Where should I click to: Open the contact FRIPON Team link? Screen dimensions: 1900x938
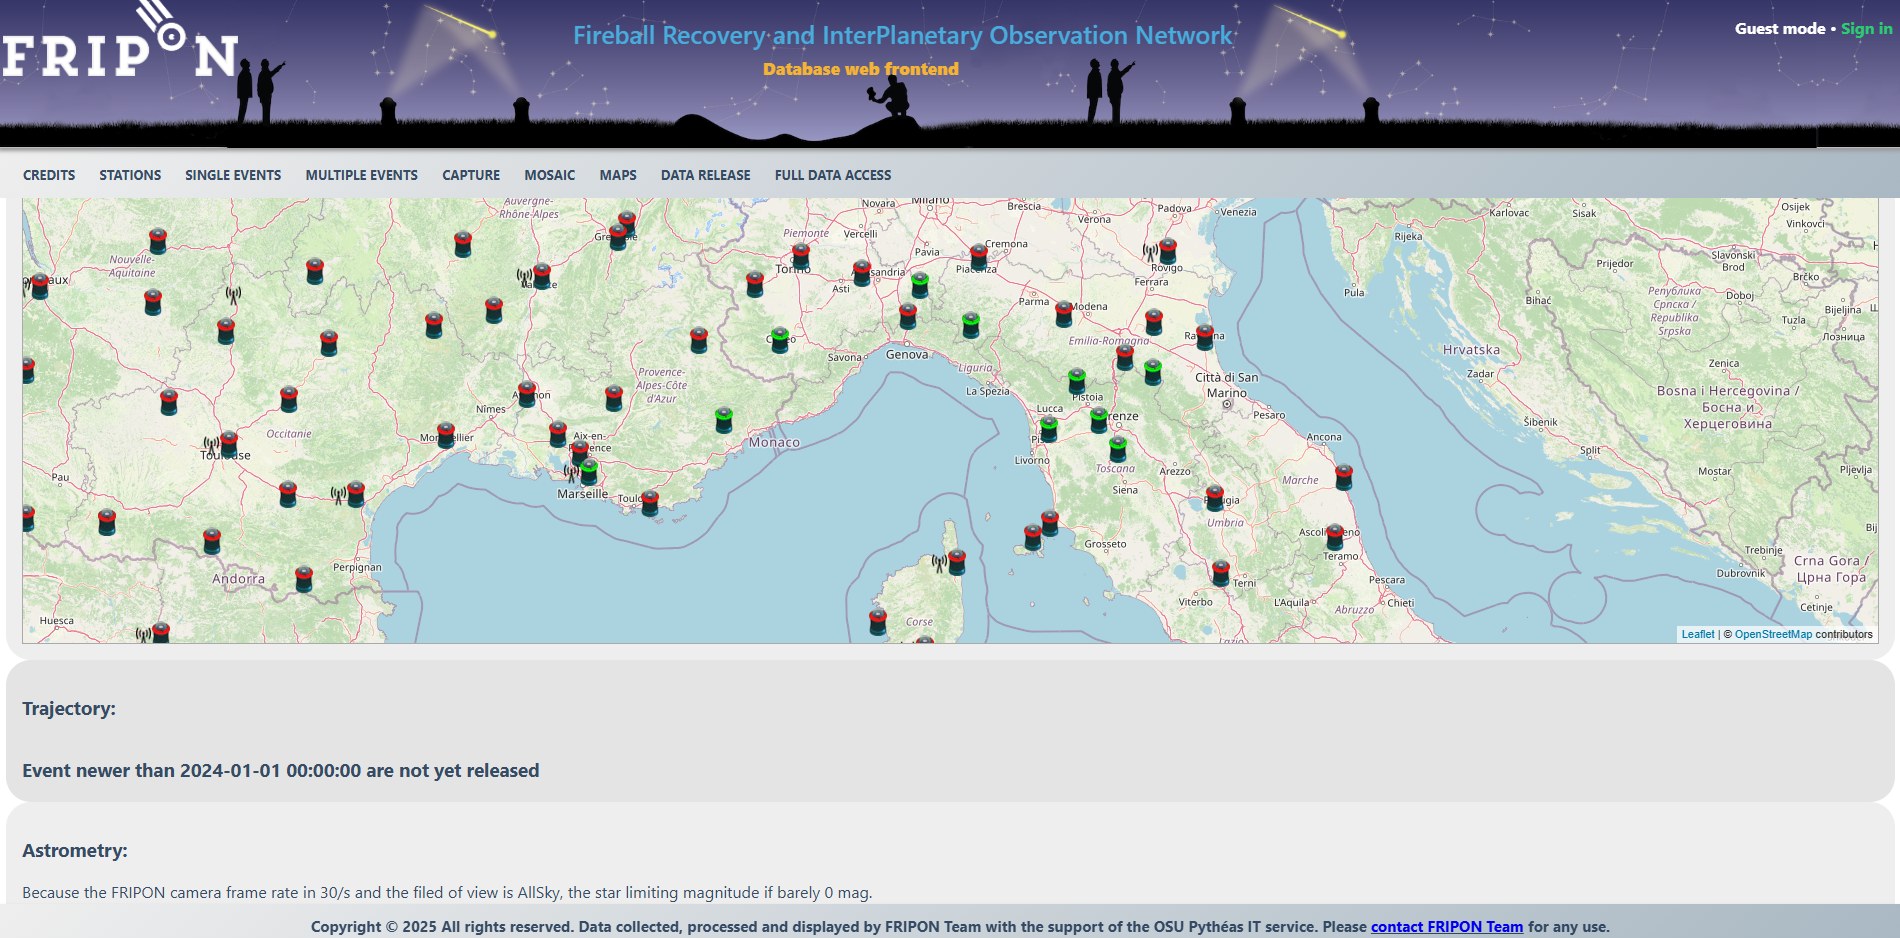pyautogui.click(x=1446, y=926)
